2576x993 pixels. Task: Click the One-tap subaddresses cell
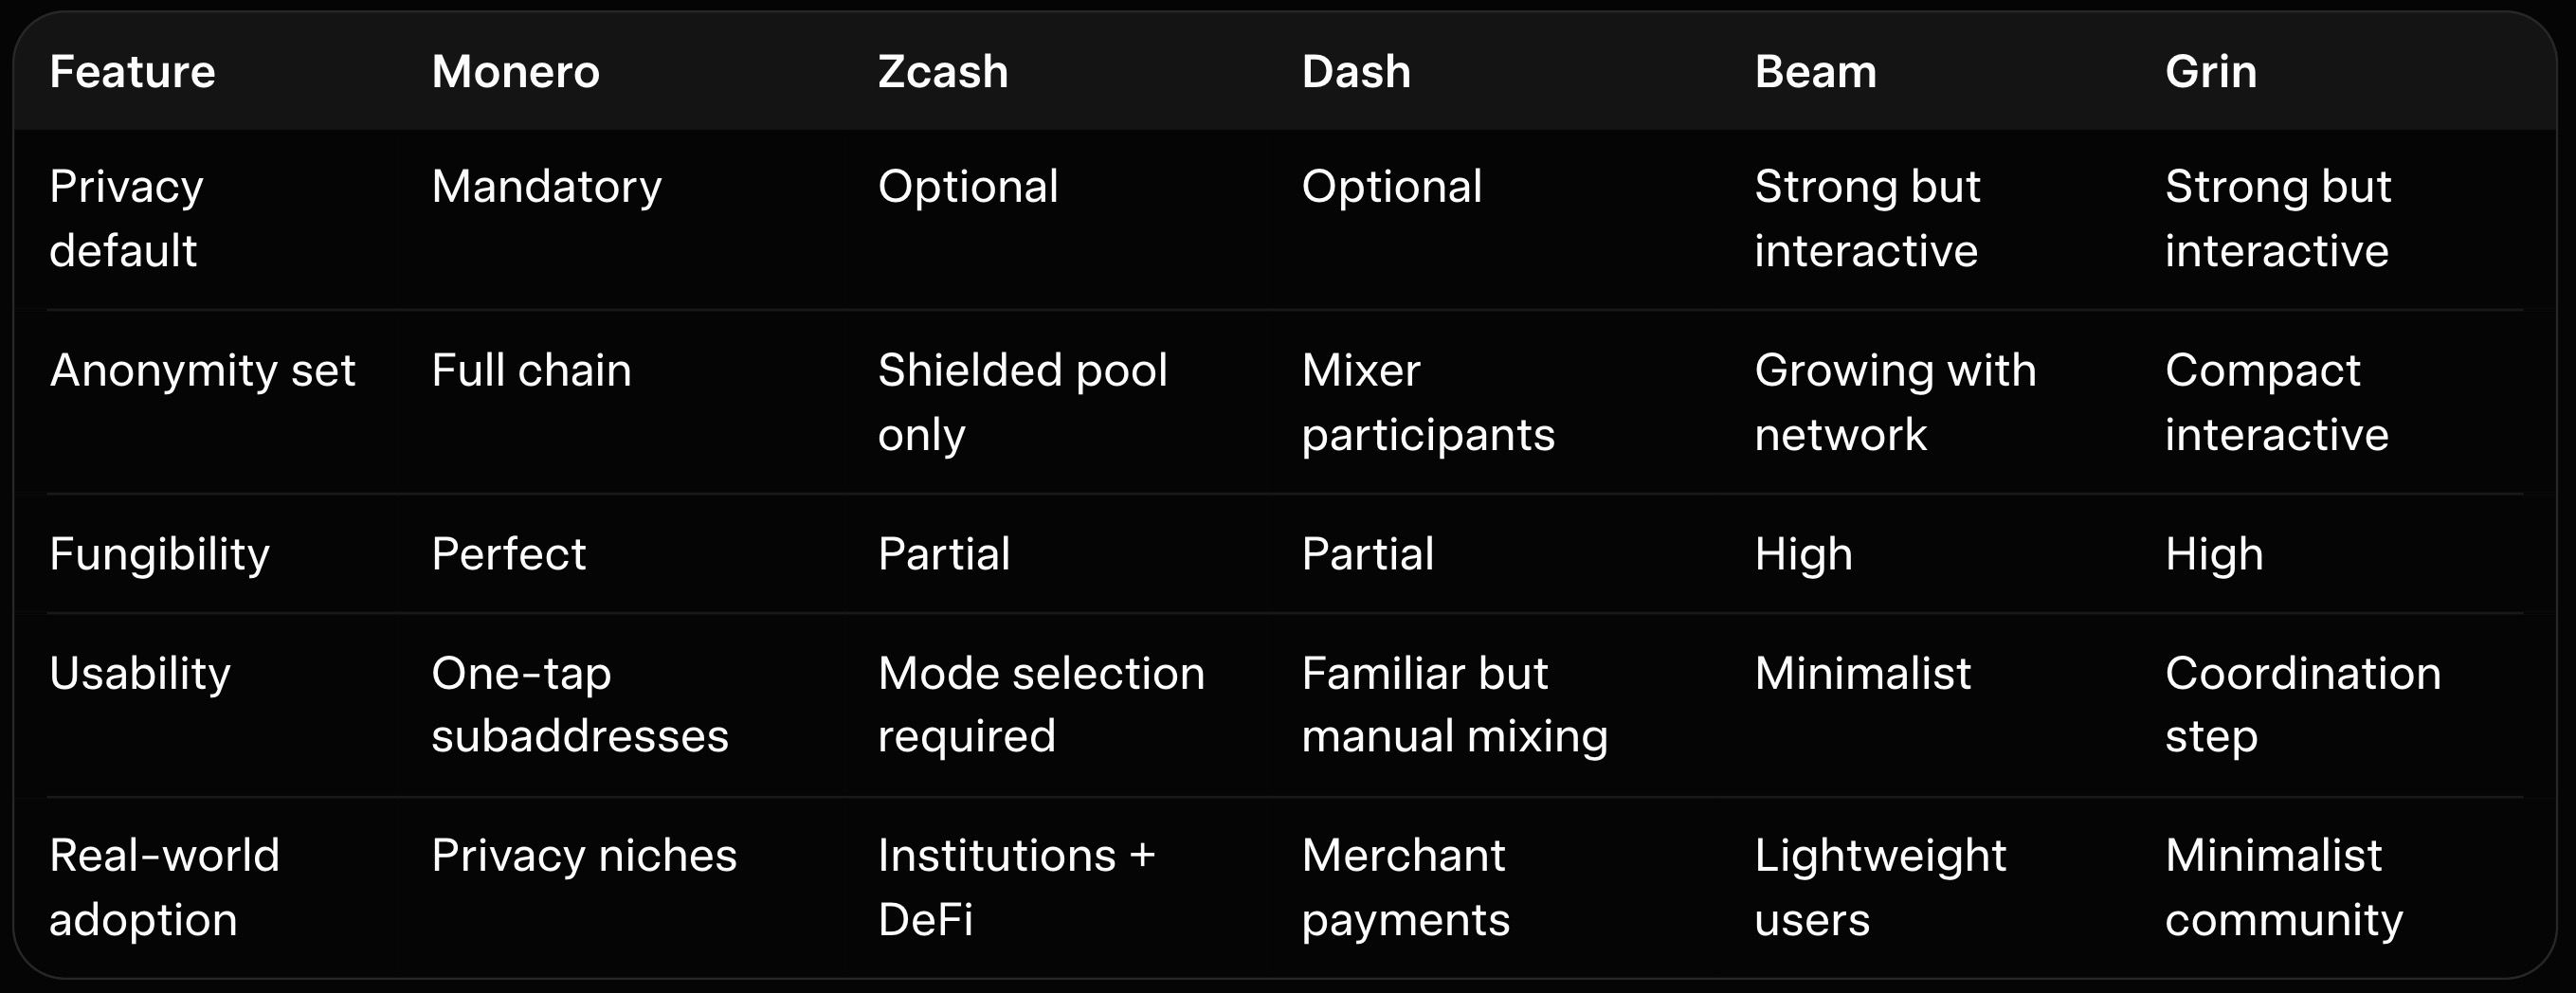click(x=579, y=704)
